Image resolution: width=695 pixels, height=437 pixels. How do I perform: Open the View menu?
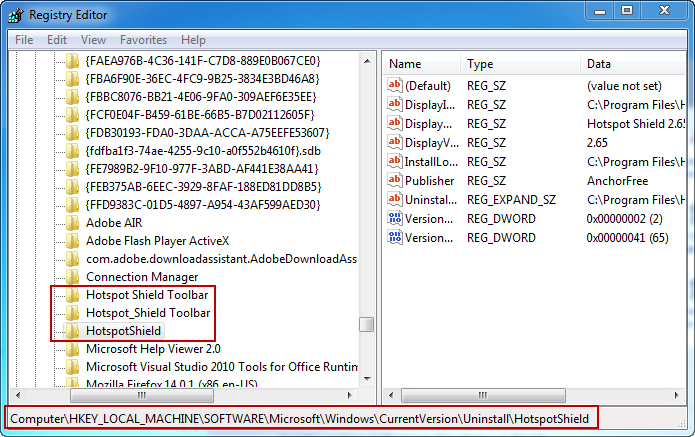coord(93,40)
